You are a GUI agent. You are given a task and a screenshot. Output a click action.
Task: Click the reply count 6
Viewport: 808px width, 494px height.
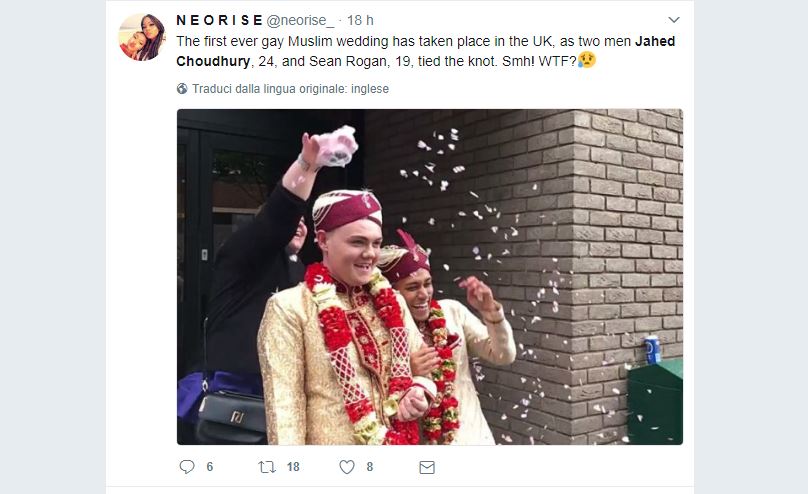210,467
